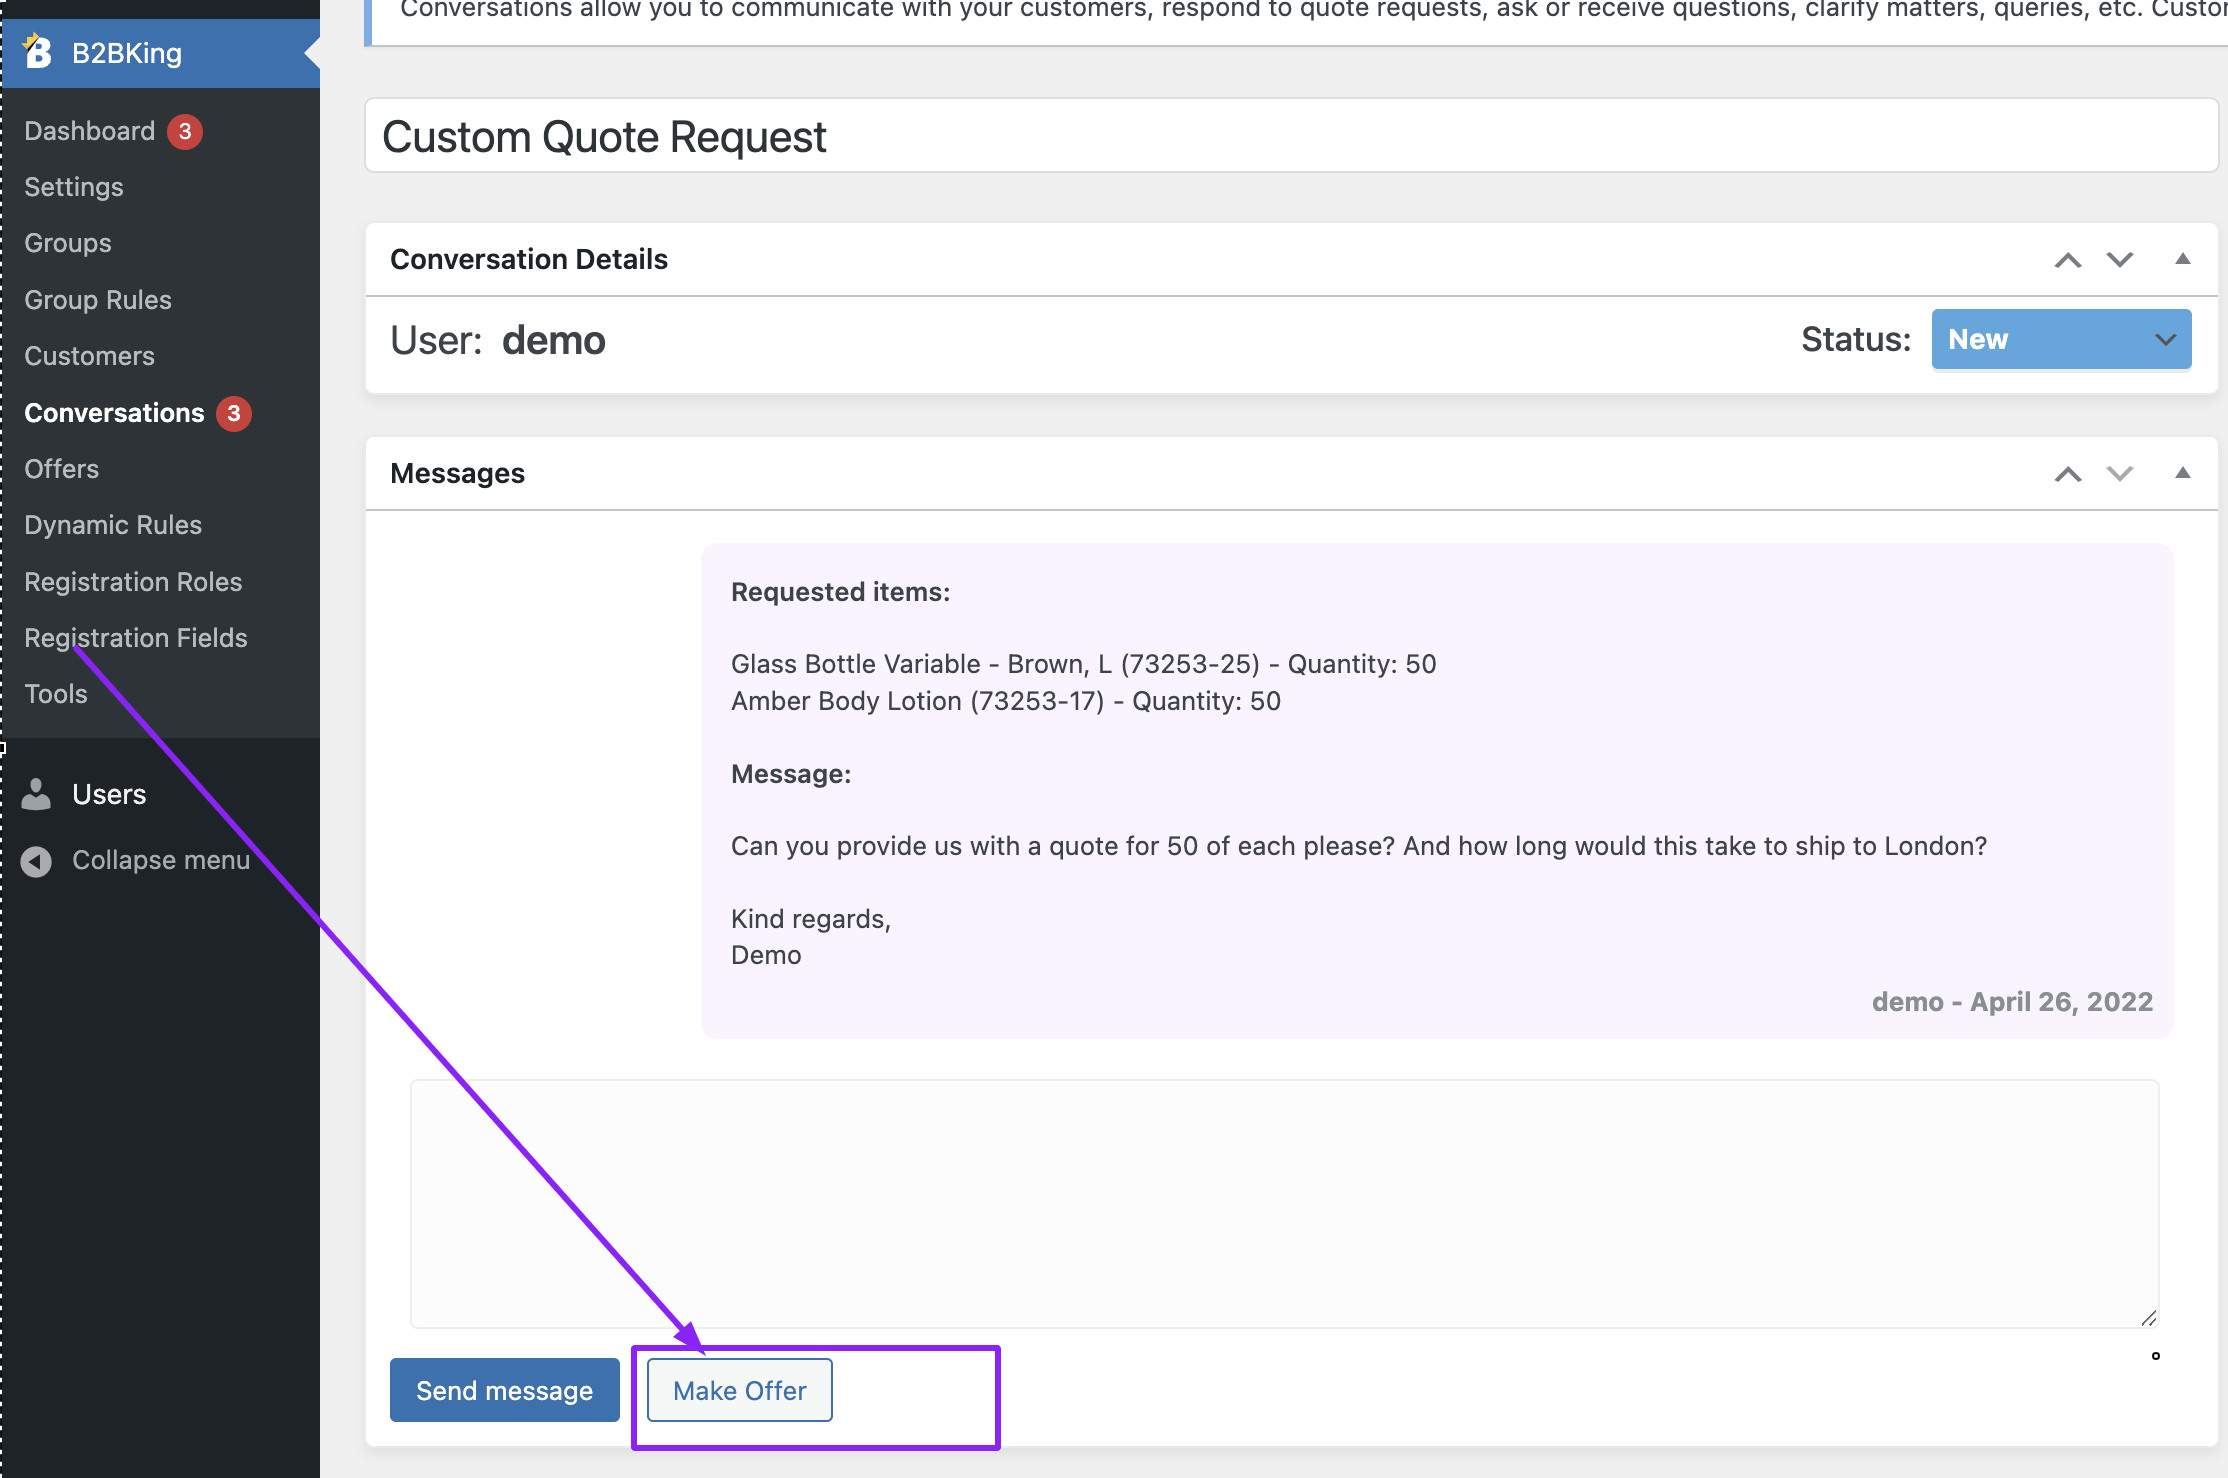Move Conversation Details panel up

(x=2068, y=260)
